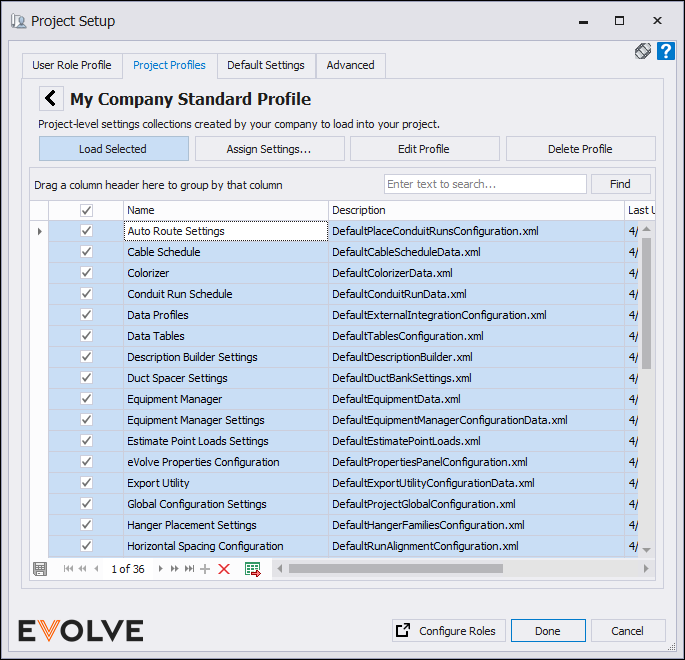Uncheck the Conduit Run Schedule checkbox
Screen dimensions: 685x660
86,294
